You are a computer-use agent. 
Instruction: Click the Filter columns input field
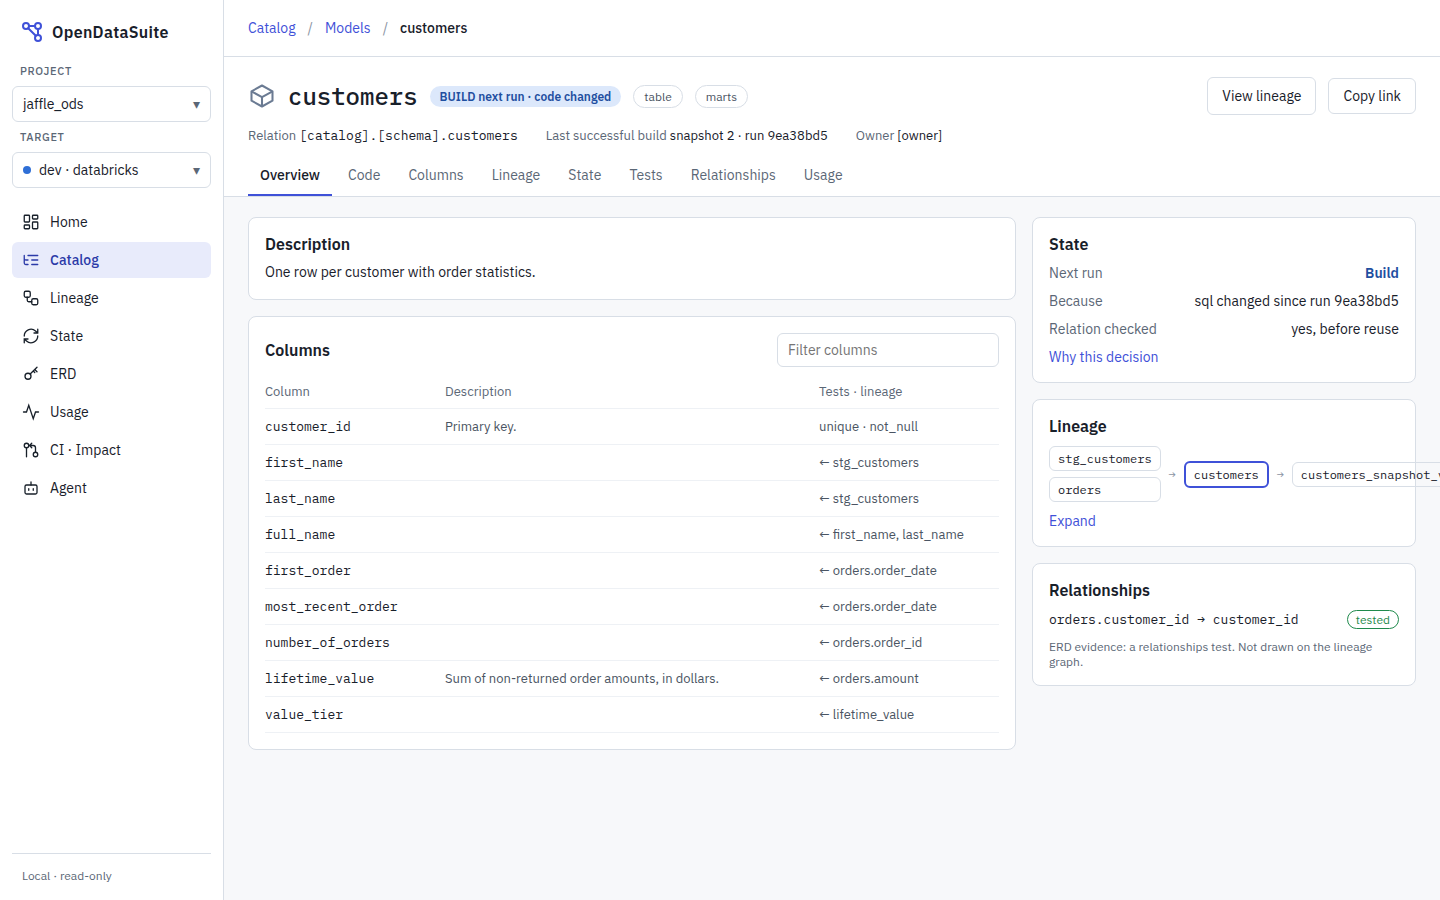click(888, 350)
